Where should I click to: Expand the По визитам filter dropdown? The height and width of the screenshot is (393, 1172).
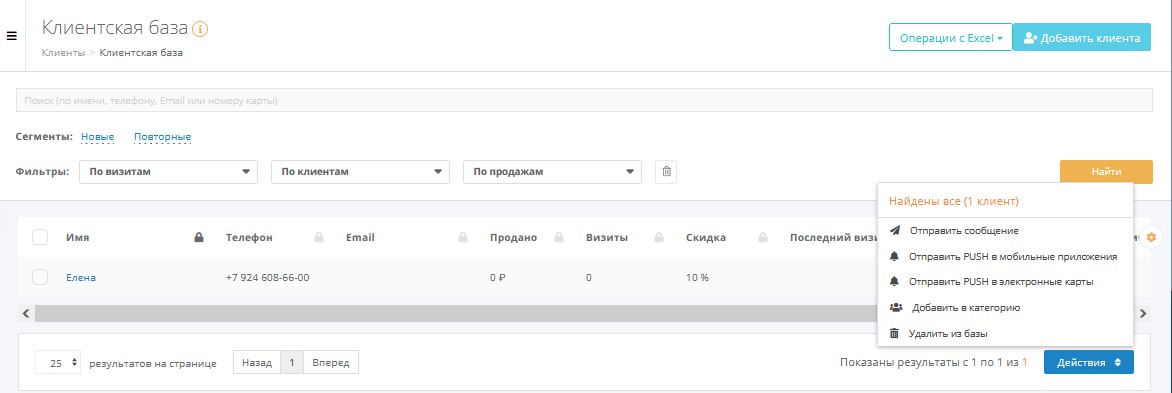pyautogui.click(x=168, y=172)
